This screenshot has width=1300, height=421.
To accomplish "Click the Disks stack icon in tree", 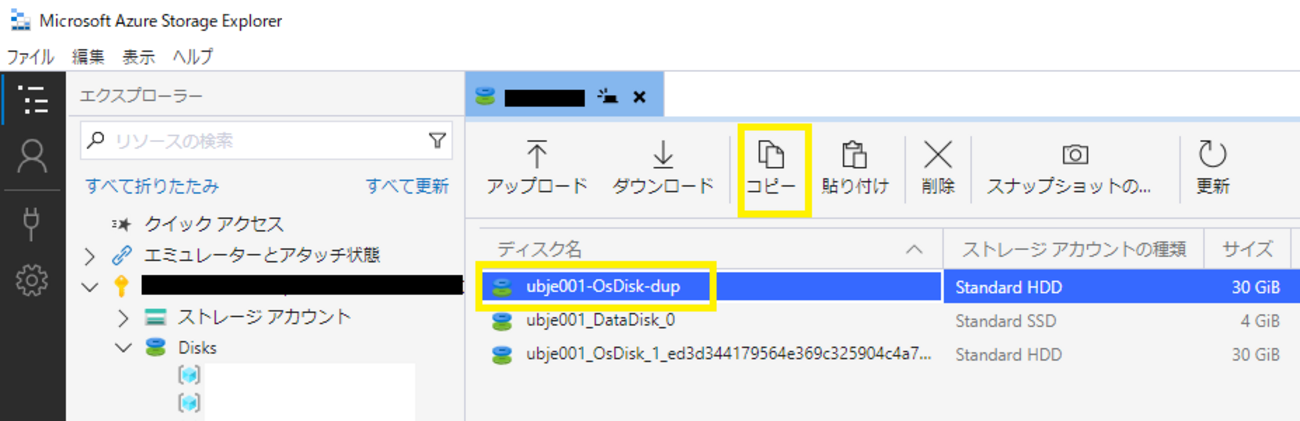I will 155,348.
